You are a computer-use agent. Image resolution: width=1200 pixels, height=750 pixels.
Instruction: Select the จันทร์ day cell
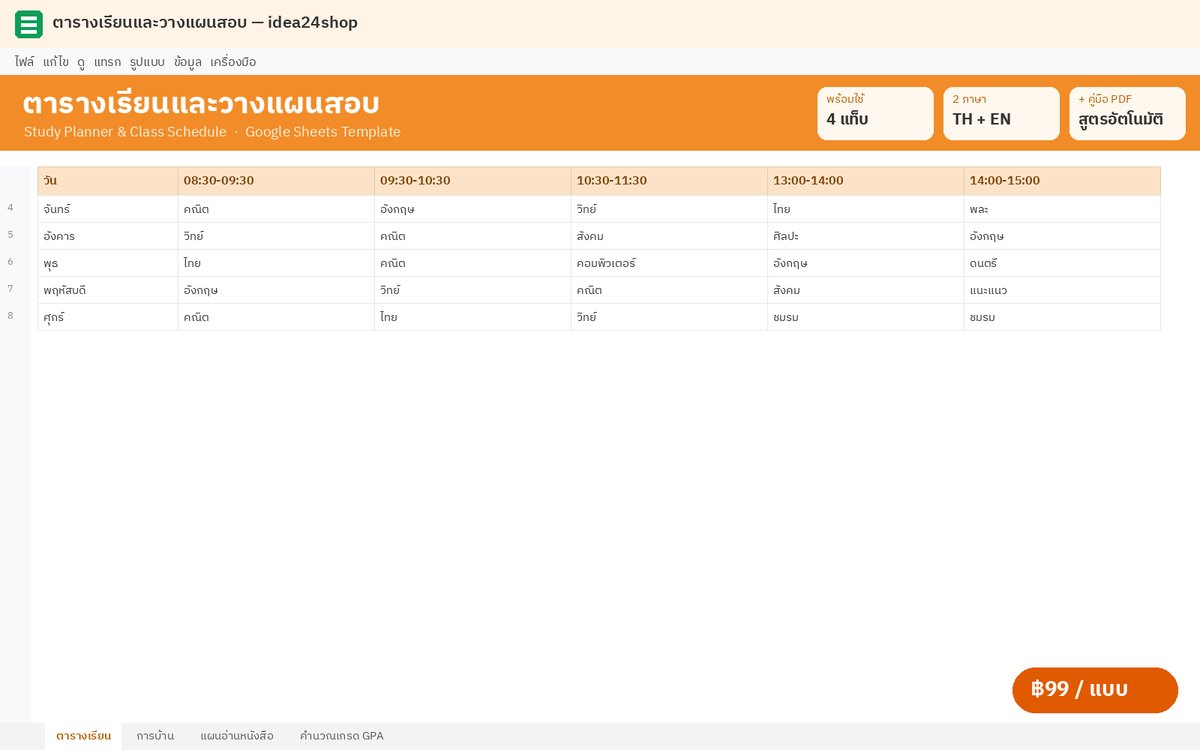tap(108, 209)
